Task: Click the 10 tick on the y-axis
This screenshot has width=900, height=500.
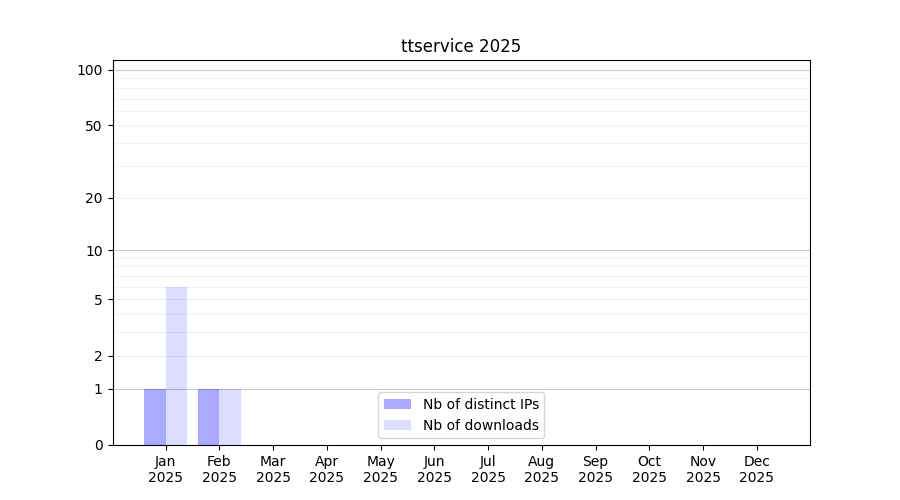Action: 94,251
